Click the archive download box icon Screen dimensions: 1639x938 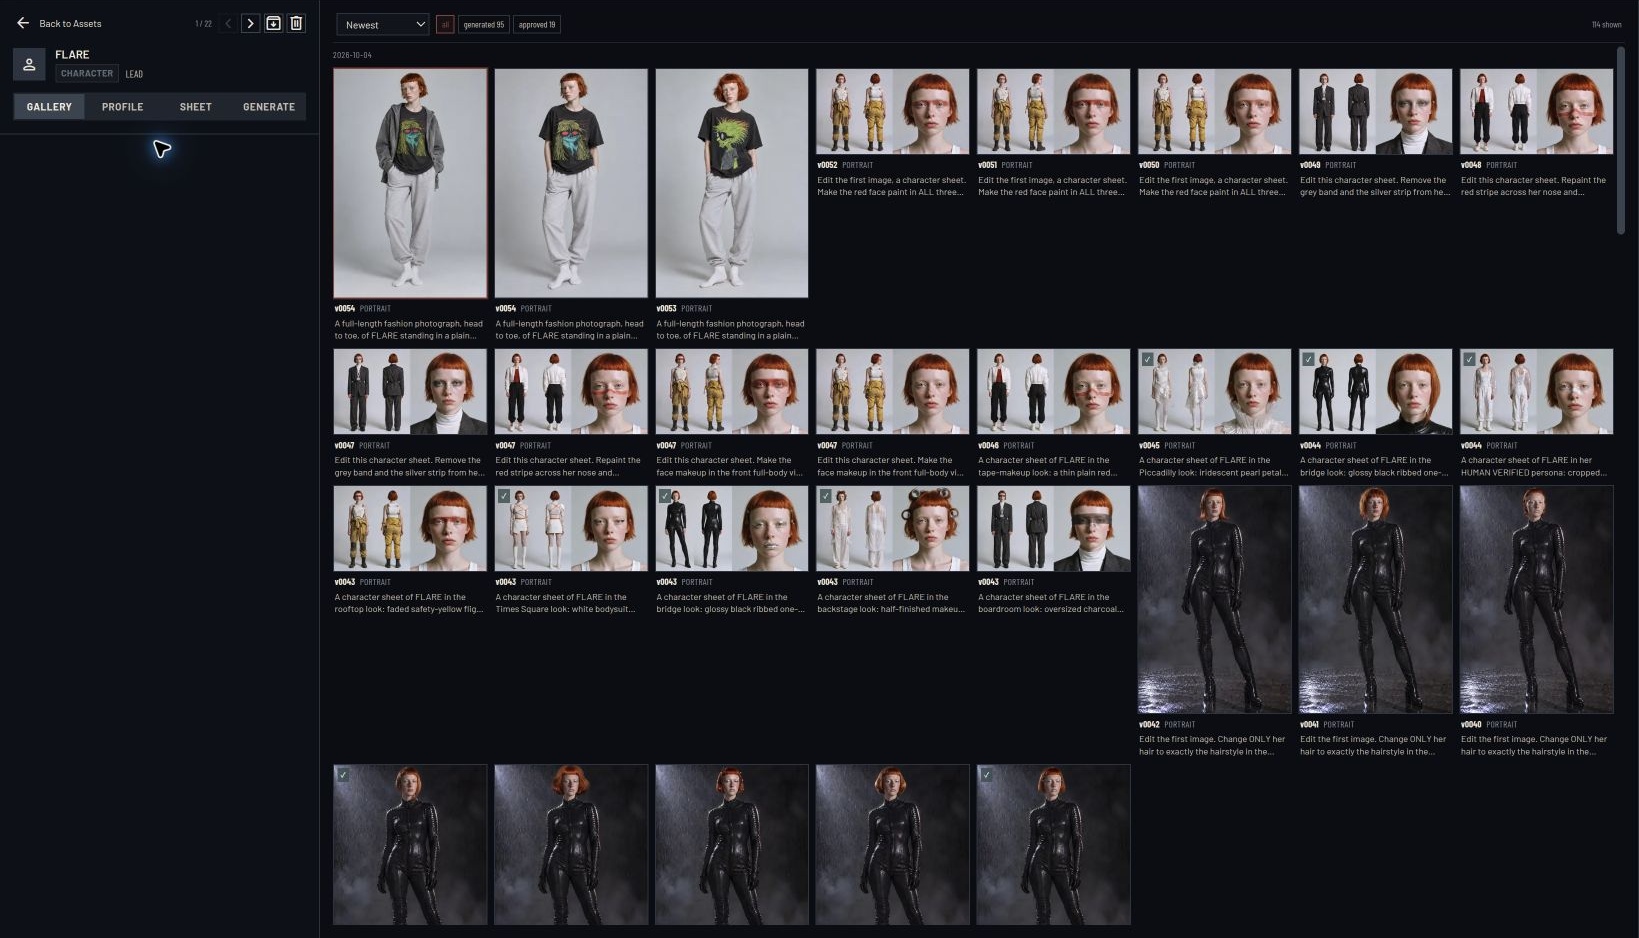coord(273,23)
